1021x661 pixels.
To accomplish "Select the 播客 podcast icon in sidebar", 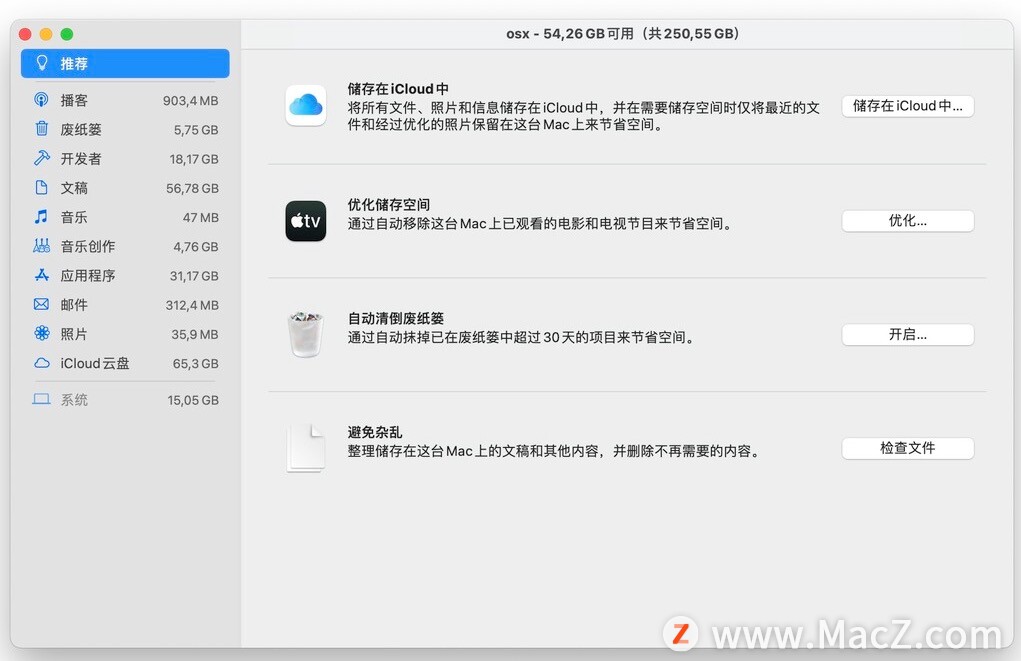I will (40, 100).
